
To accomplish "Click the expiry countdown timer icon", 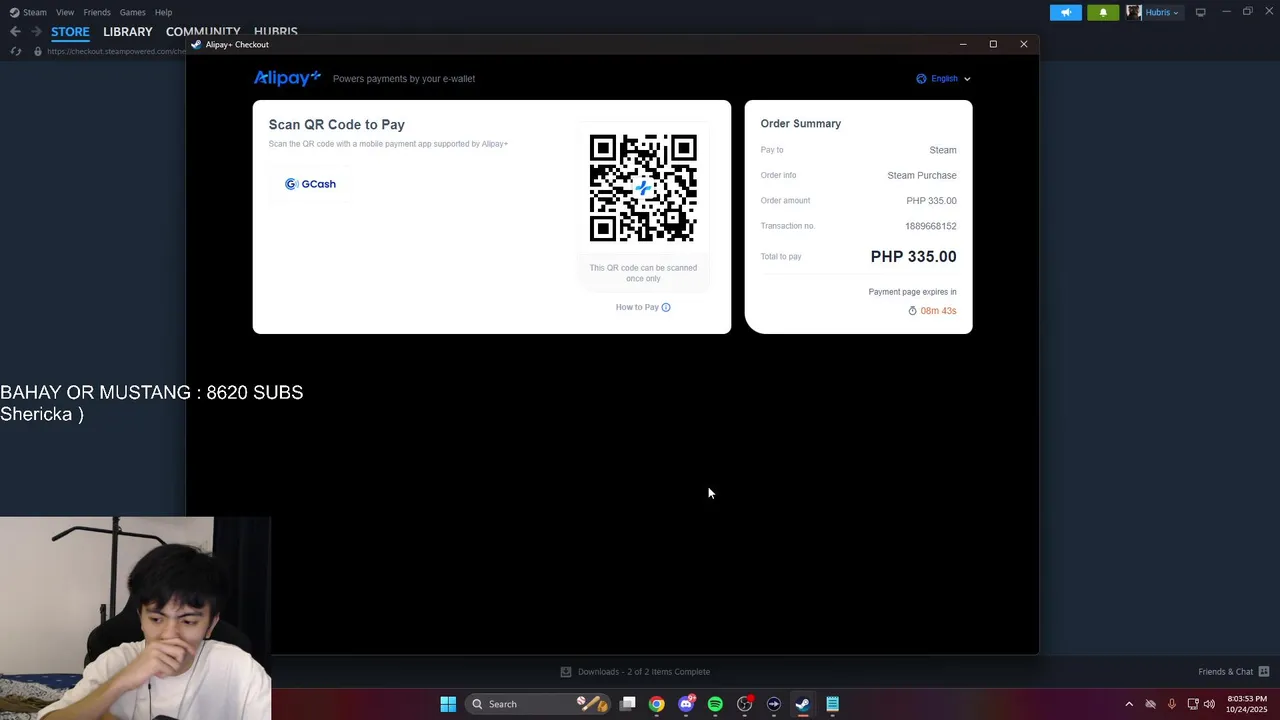I will point(912,311).
